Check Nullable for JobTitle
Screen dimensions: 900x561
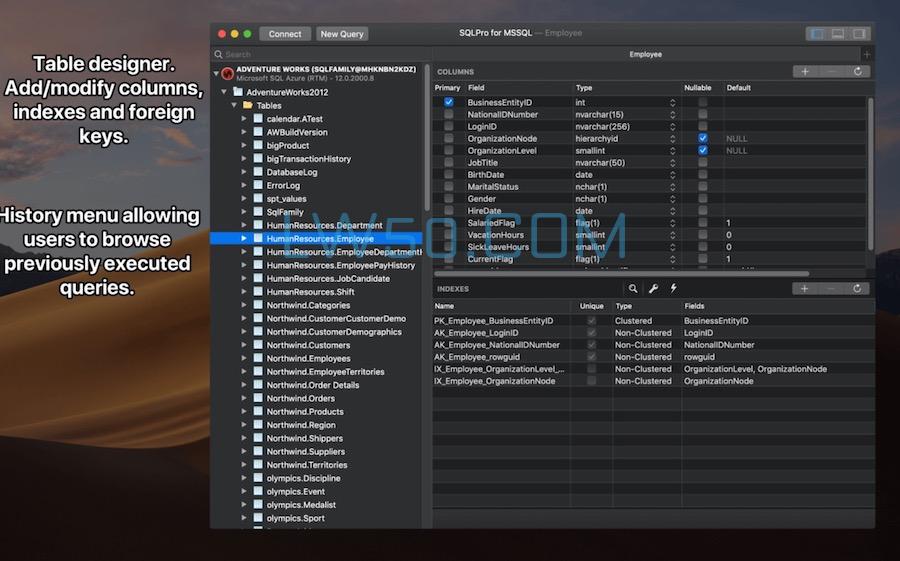[703, 163]
